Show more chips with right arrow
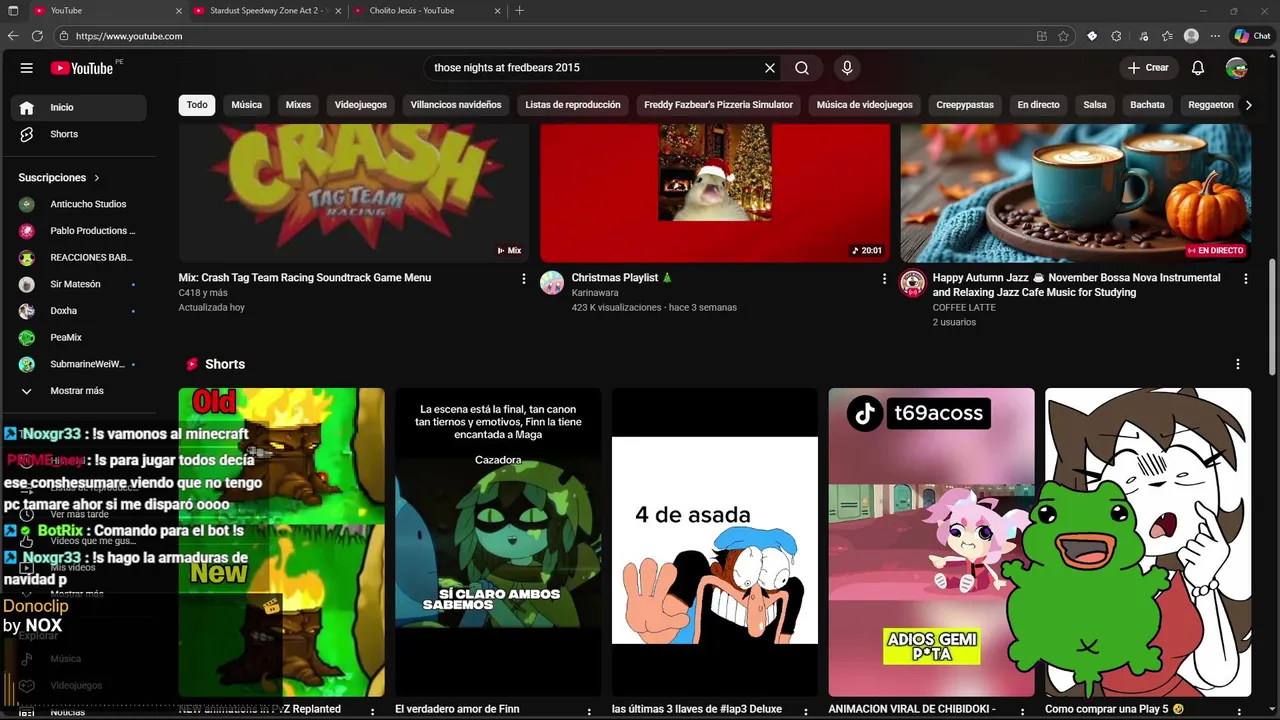The width and height of the screenshot is (1280, 720). pos(1248,105)
